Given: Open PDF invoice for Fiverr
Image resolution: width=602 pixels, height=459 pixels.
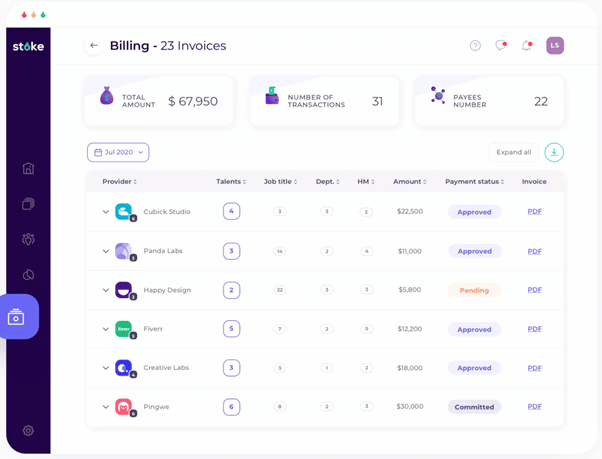Looking at the screenshot, I should (x=534, y=329).
